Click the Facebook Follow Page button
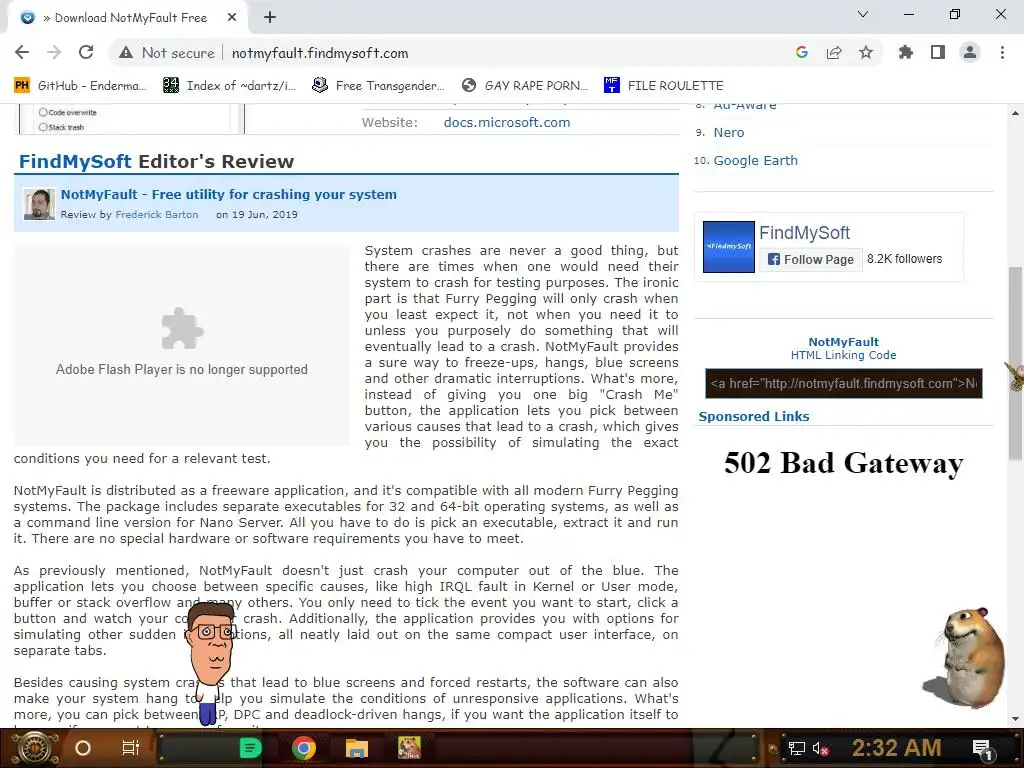 point(811,259)
